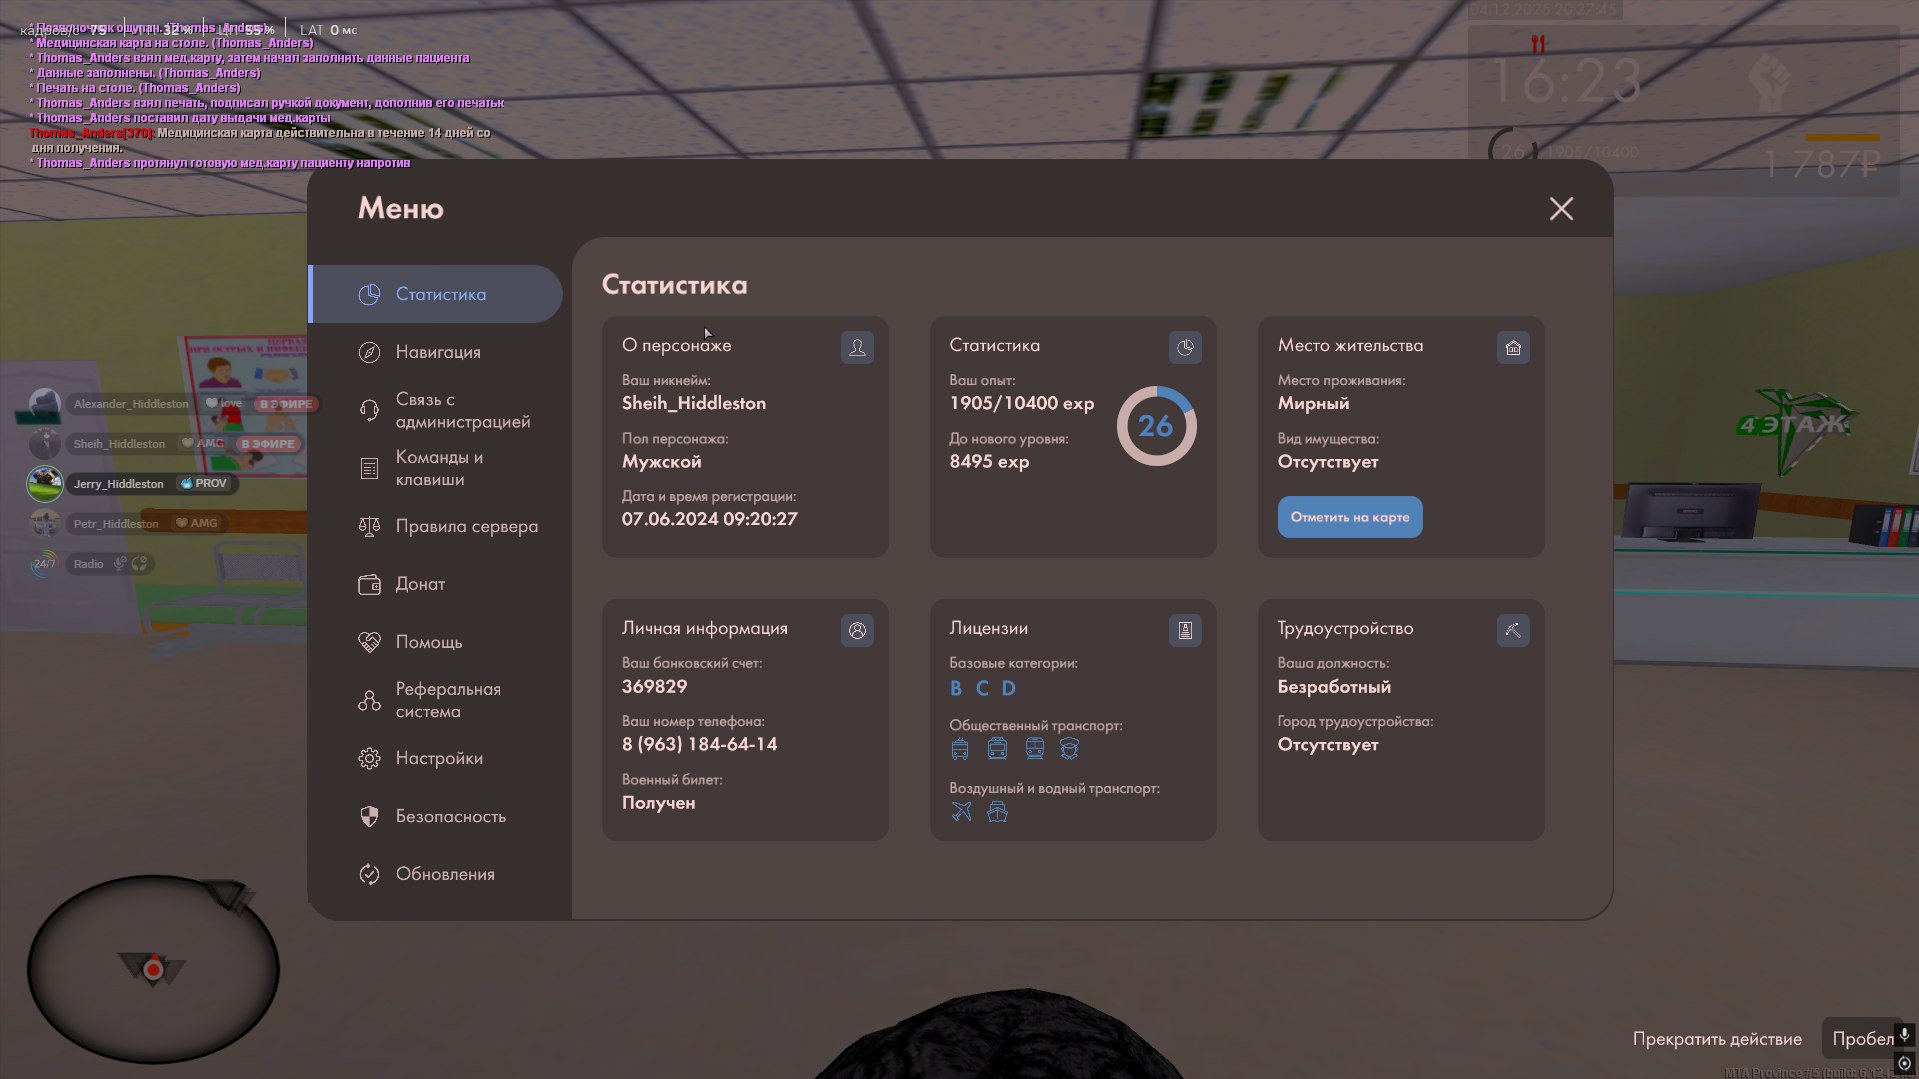Click the hammer icon in Трудоустройство card
The image size is (1919, 1079).
[1513, 630]
